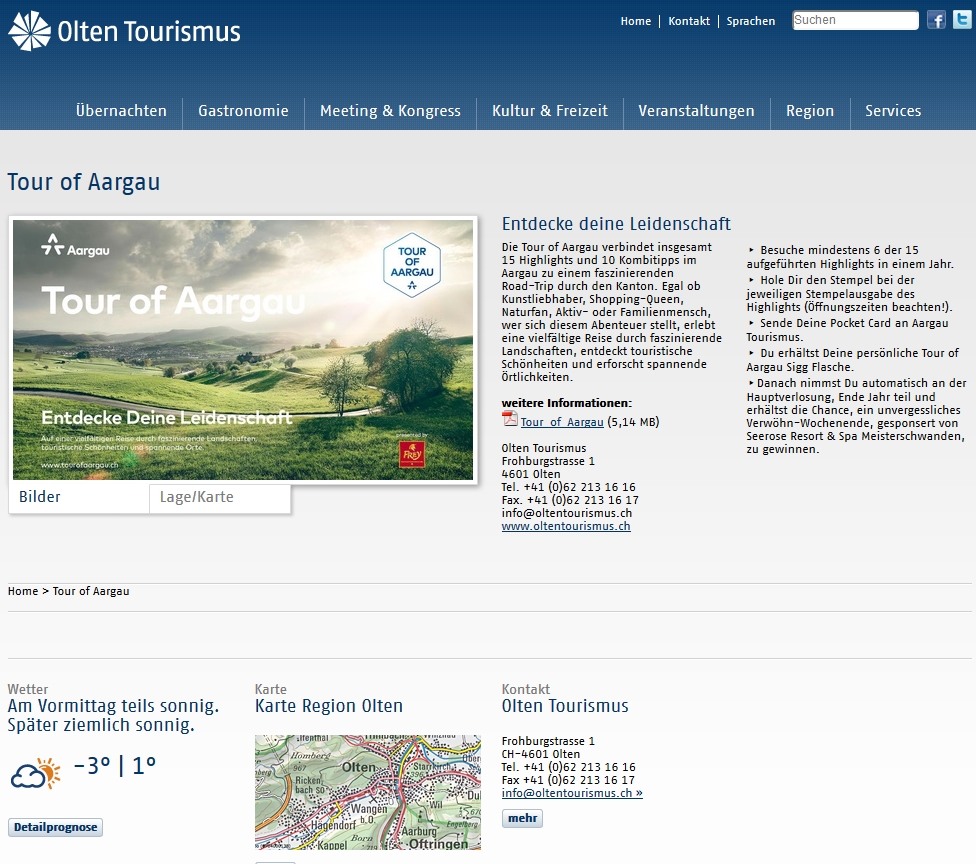Click Home in the breadcrumb
This screenshot has width=976, height=864.
[x=23, y=591]
